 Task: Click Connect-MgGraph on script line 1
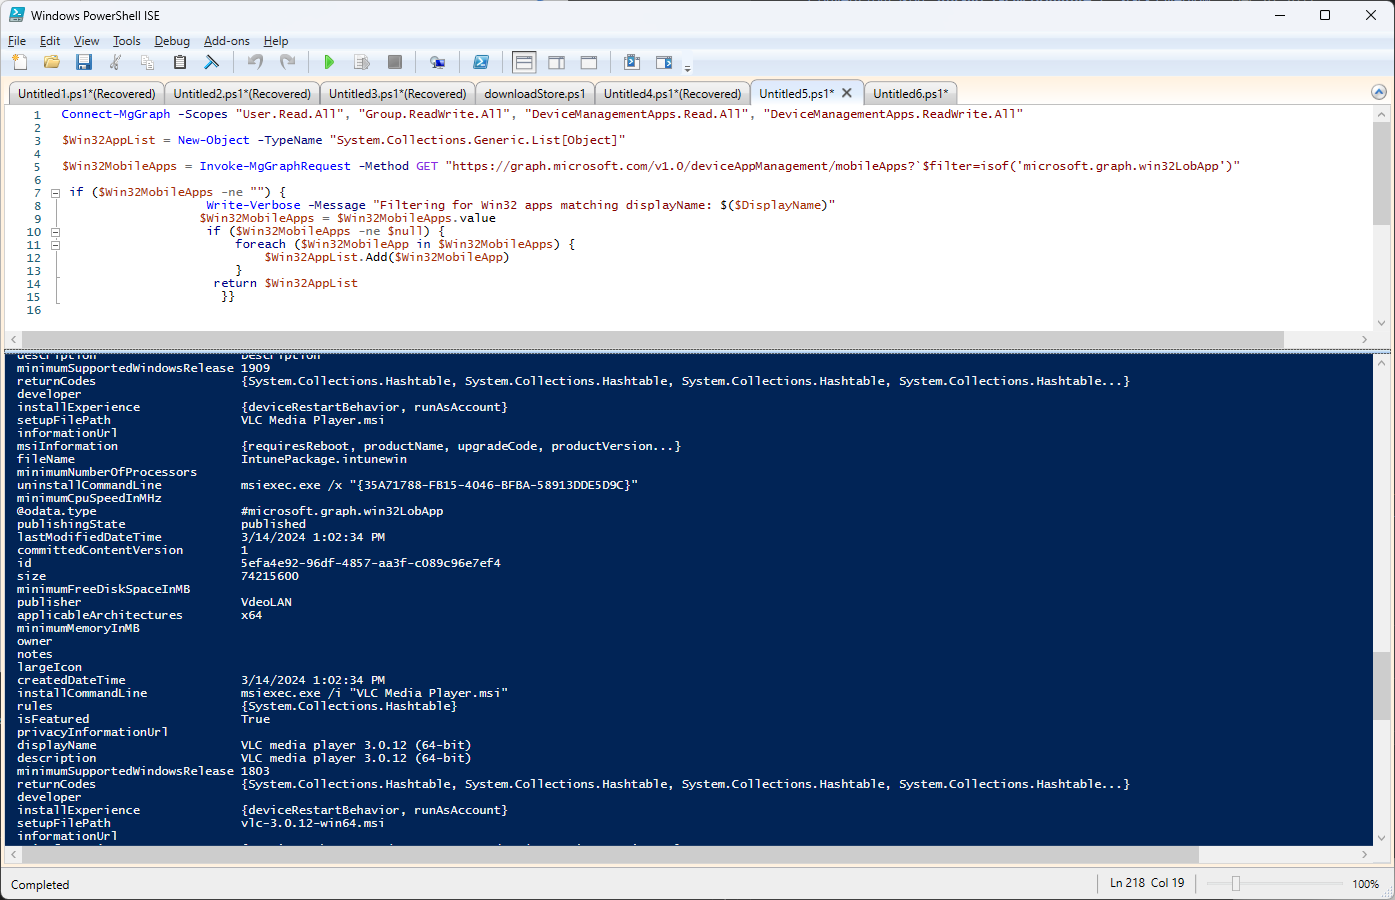(116, 114)
